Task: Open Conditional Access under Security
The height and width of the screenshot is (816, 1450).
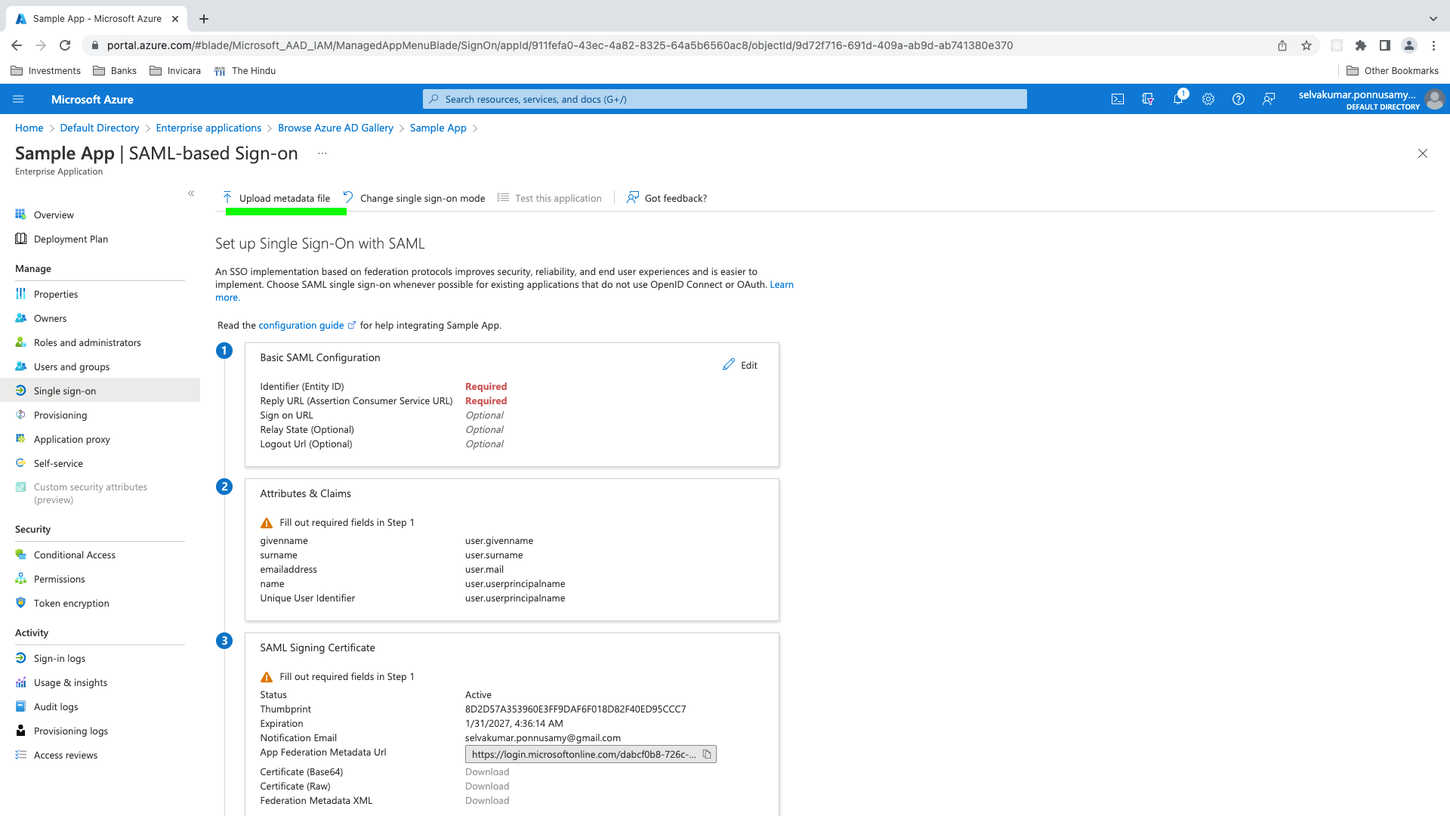Action: [74, 555]
